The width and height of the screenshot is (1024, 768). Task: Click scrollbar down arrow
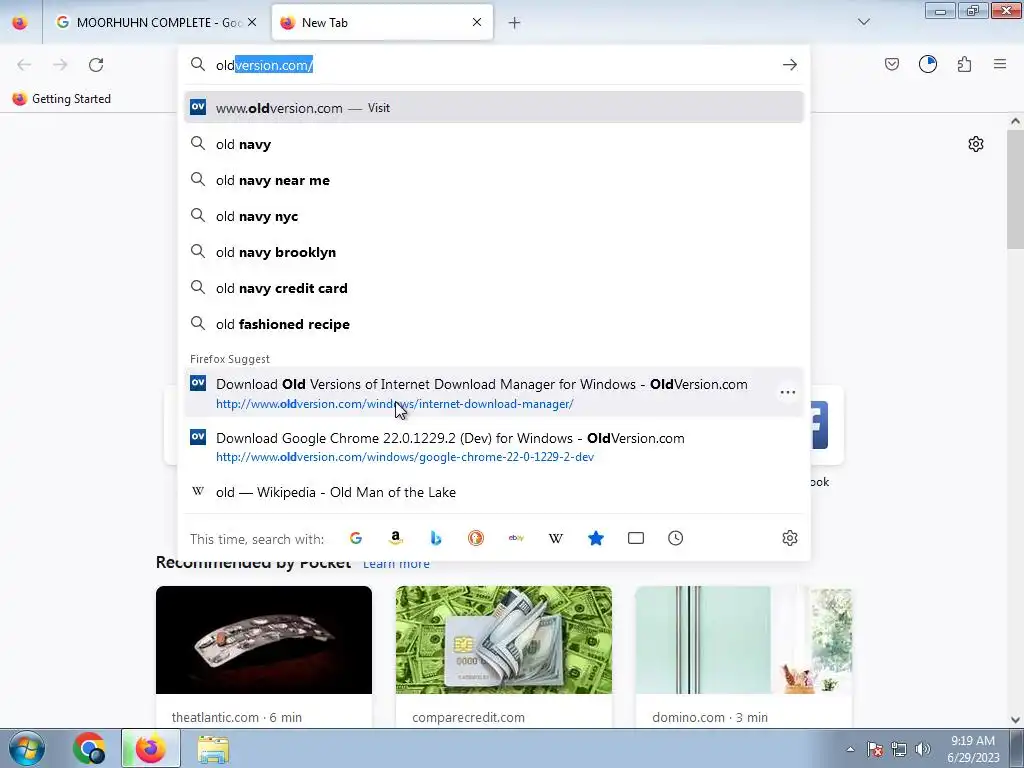pos(1015,720)
